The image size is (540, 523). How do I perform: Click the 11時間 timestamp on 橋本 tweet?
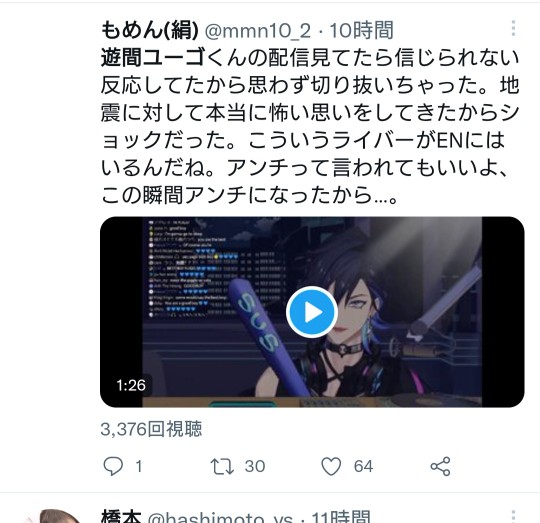[x=341, y=517]
